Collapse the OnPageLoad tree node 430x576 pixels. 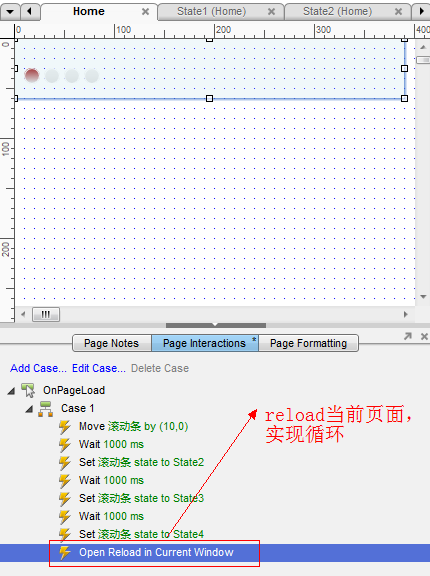[x=11, y=391]
